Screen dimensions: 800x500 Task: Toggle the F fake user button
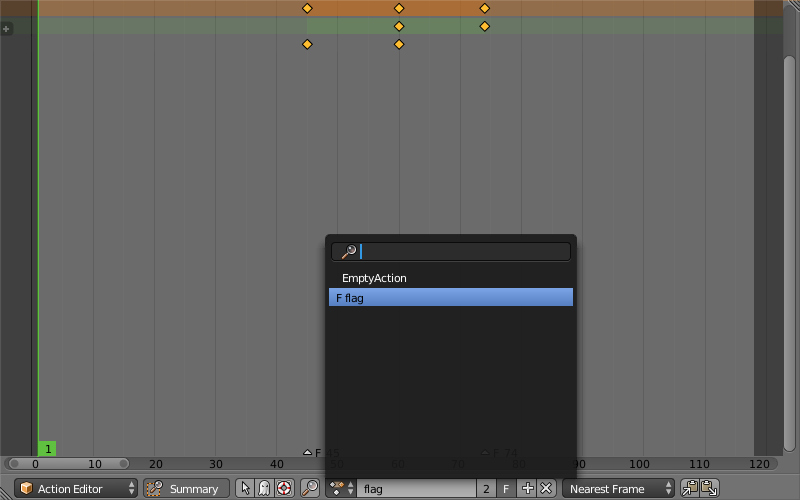point(506,488)
